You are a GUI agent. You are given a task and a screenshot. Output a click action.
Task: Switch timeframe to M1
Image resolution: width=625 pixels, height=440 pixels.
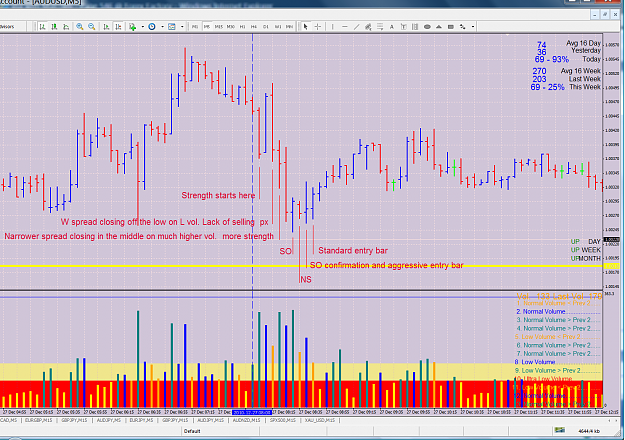pyautogui.click(x=195, y=27)
